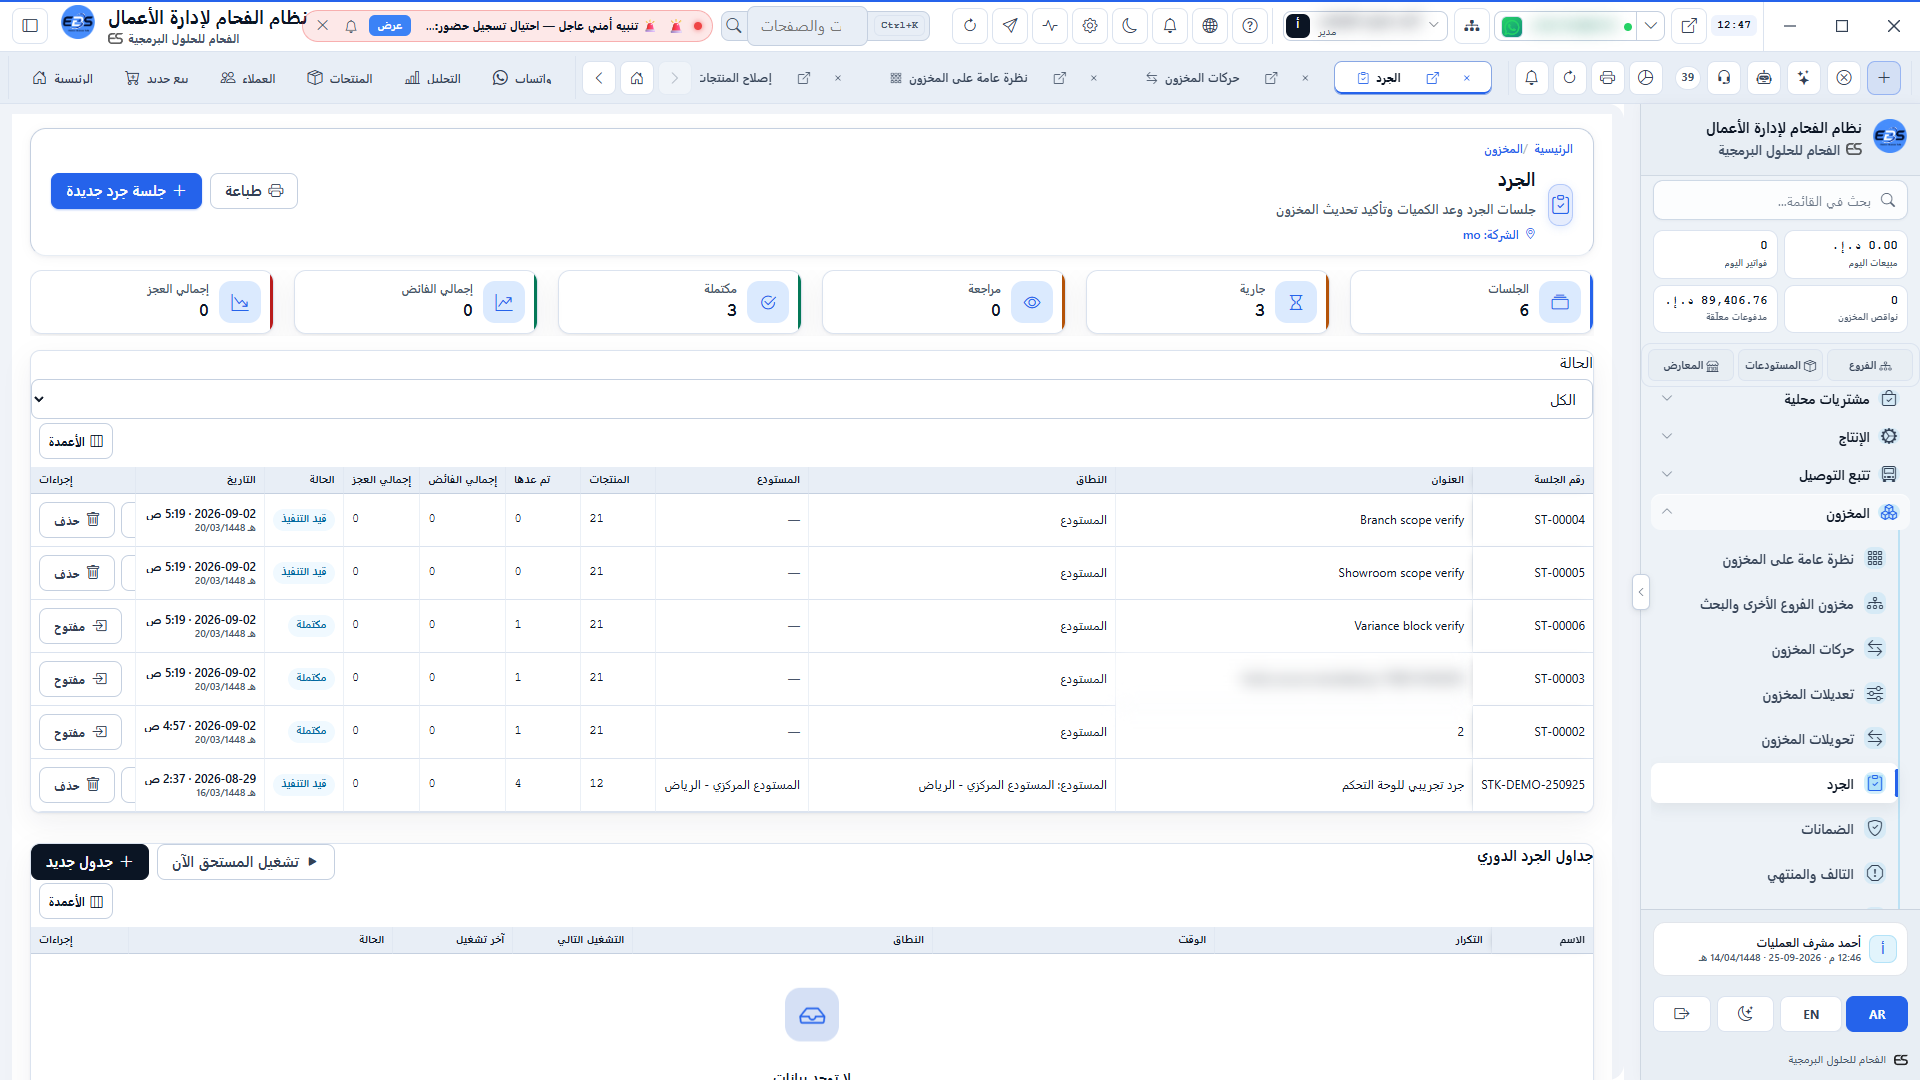Open the help question mark icon
1920x1080 pixels.
[x=1250, y=26]
